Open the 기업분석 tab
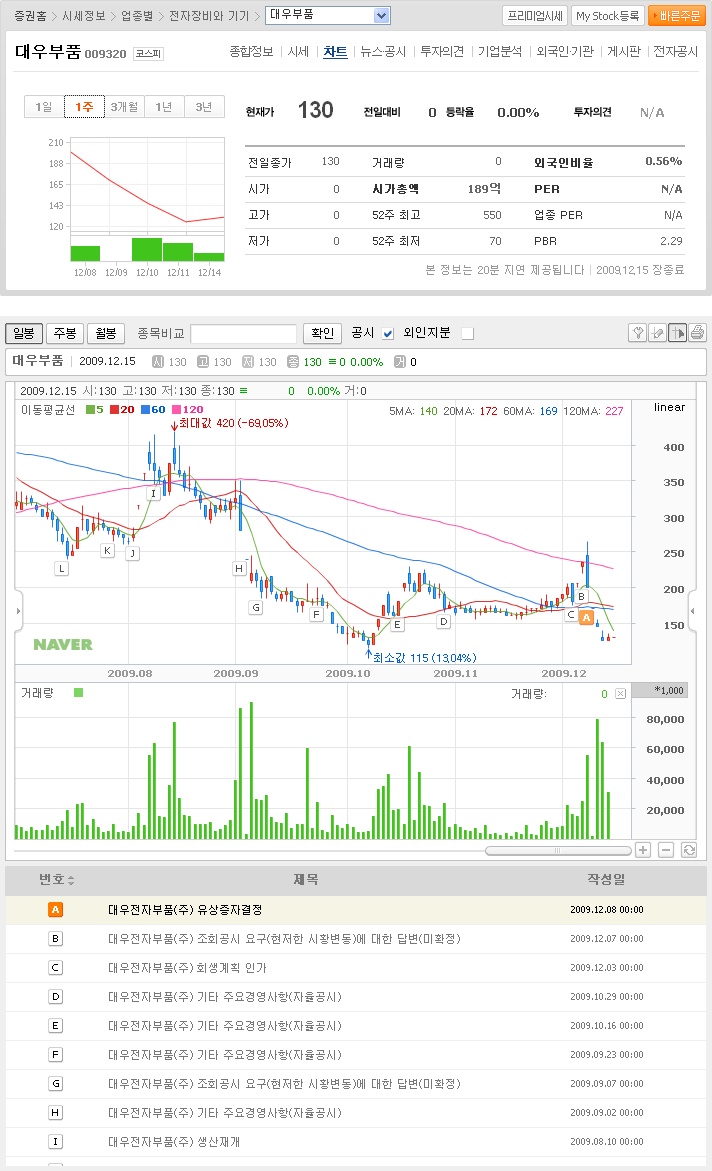The width and height of the screenshot is (712, 1171). 500,52
